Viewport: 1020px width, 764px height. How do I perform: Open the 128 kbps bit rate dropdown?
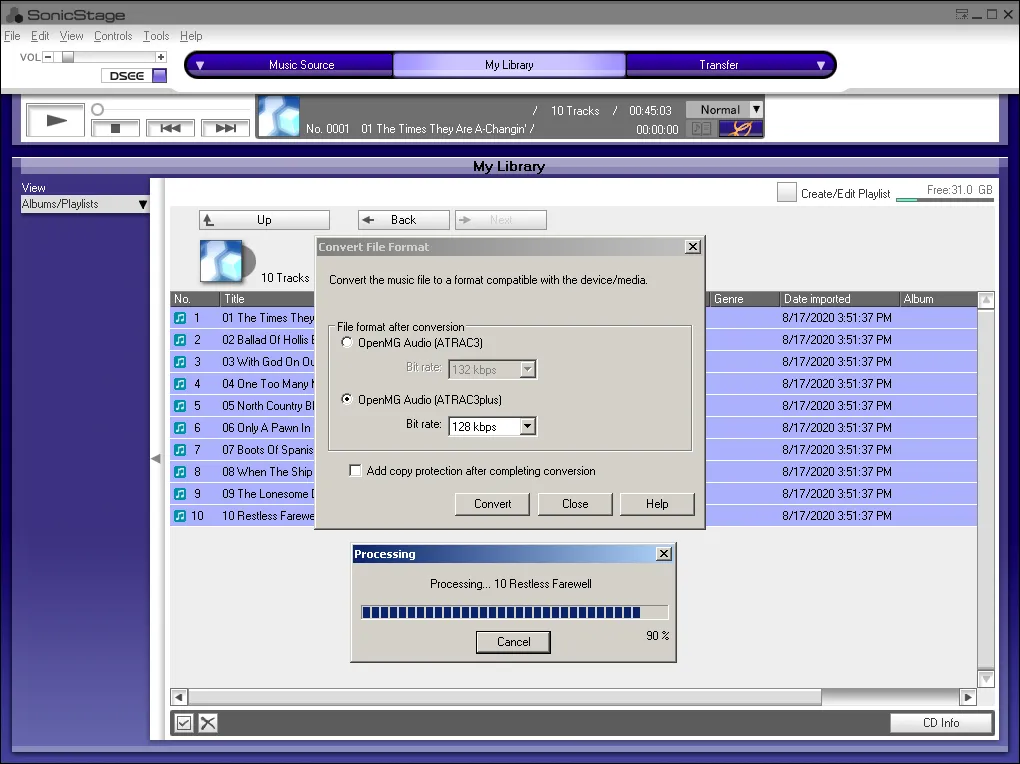(x=529, y=426)
